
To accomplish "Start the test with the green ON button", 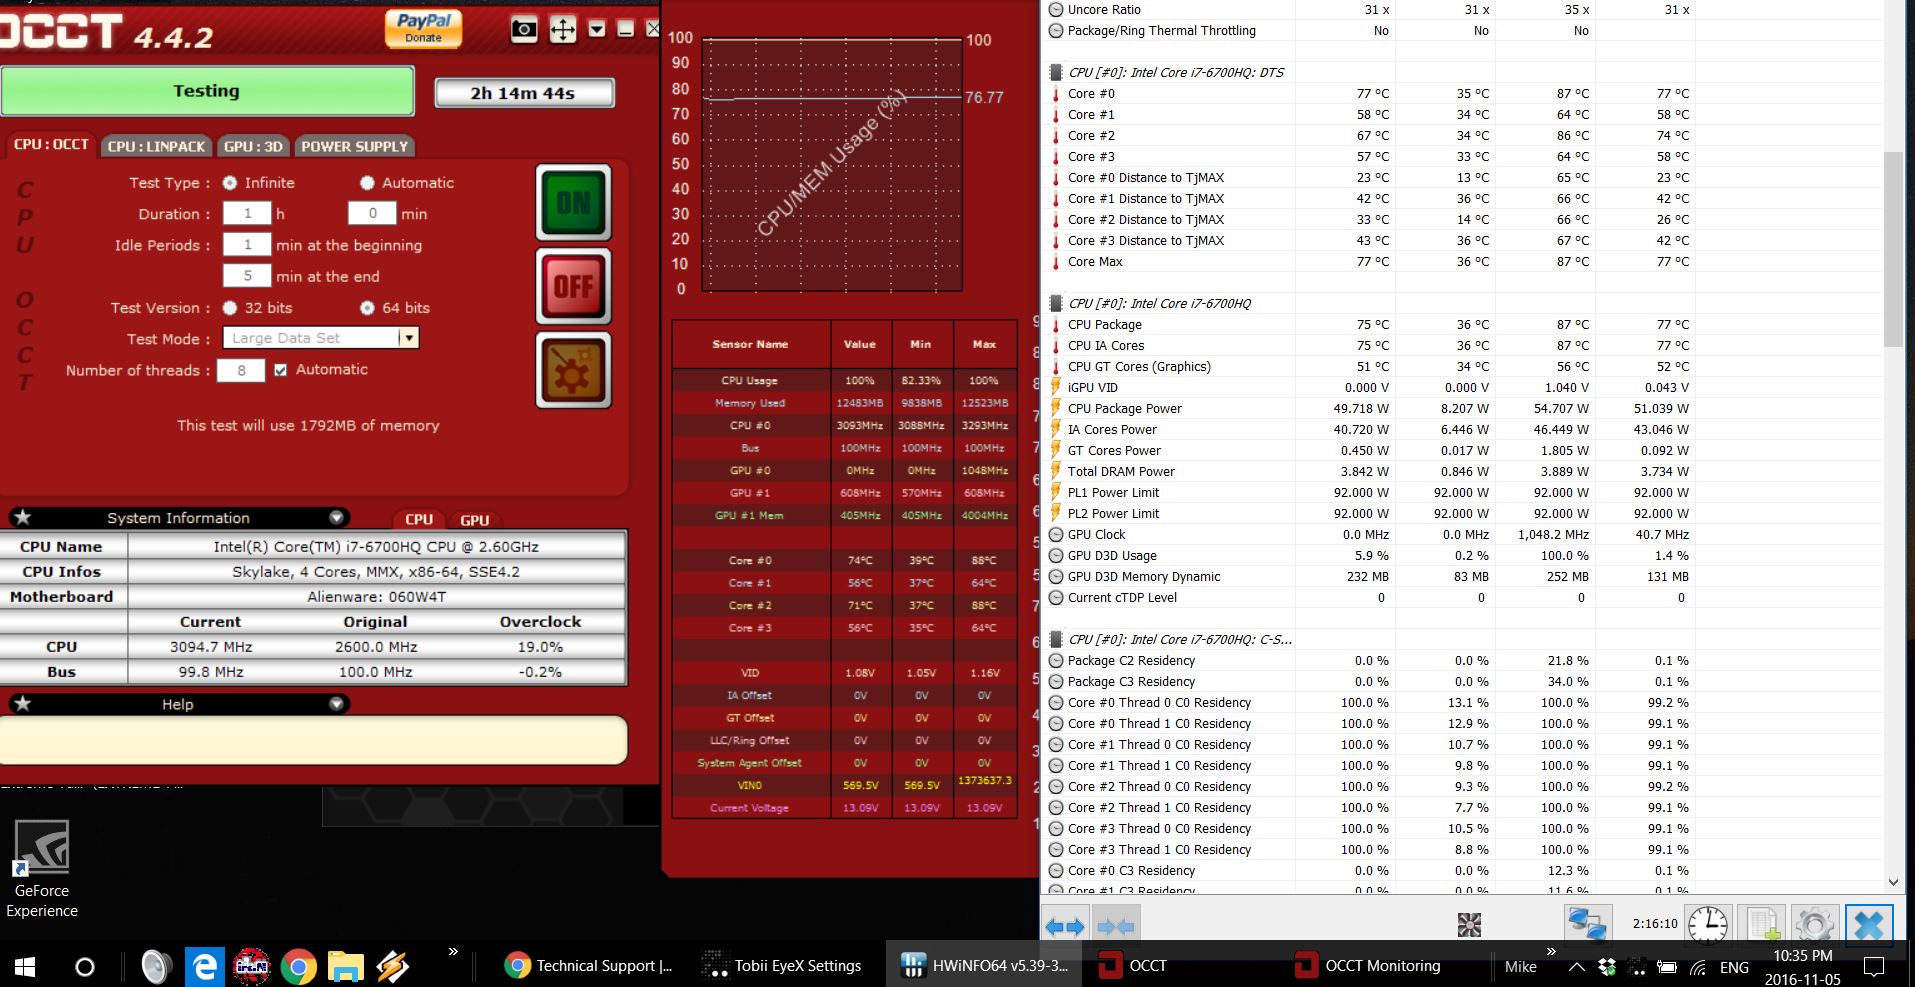I will 573,203.
